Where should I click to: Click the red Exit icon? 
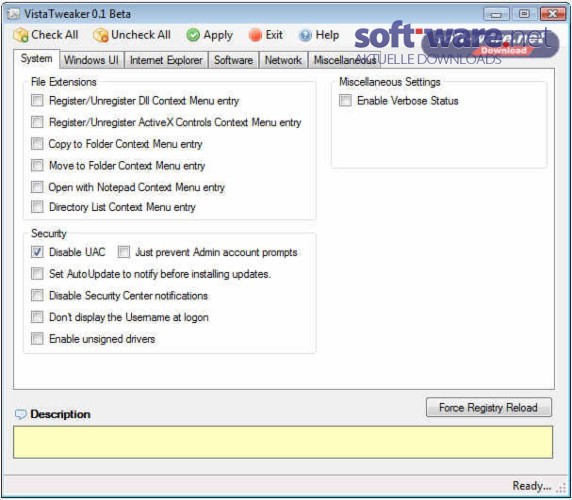coord(255,35)
